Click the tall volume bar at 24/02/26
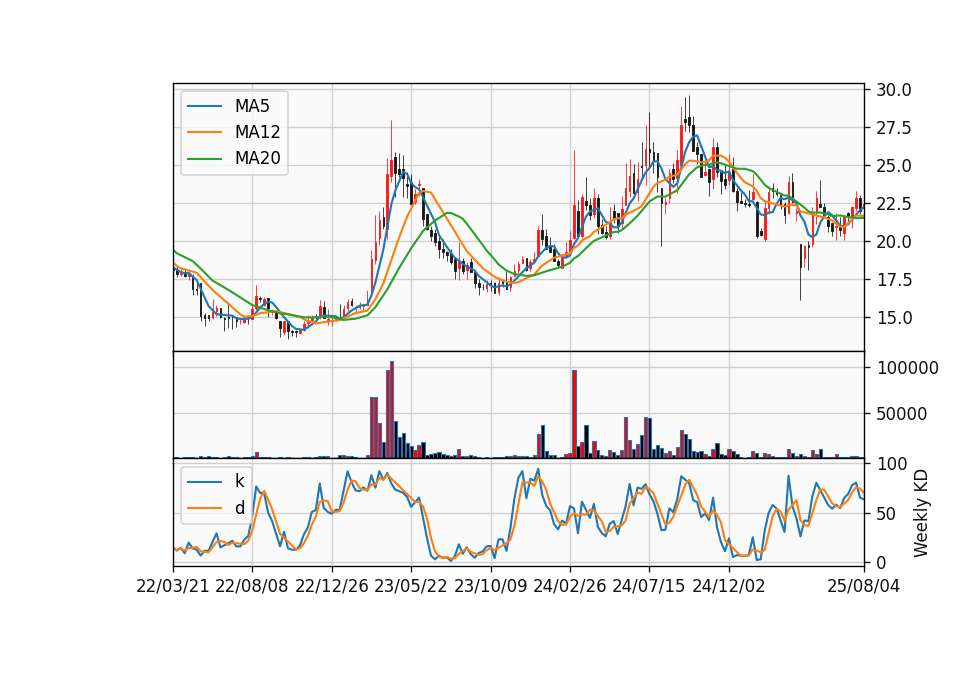This screenshot has height=690, width=960. [574, 414]
